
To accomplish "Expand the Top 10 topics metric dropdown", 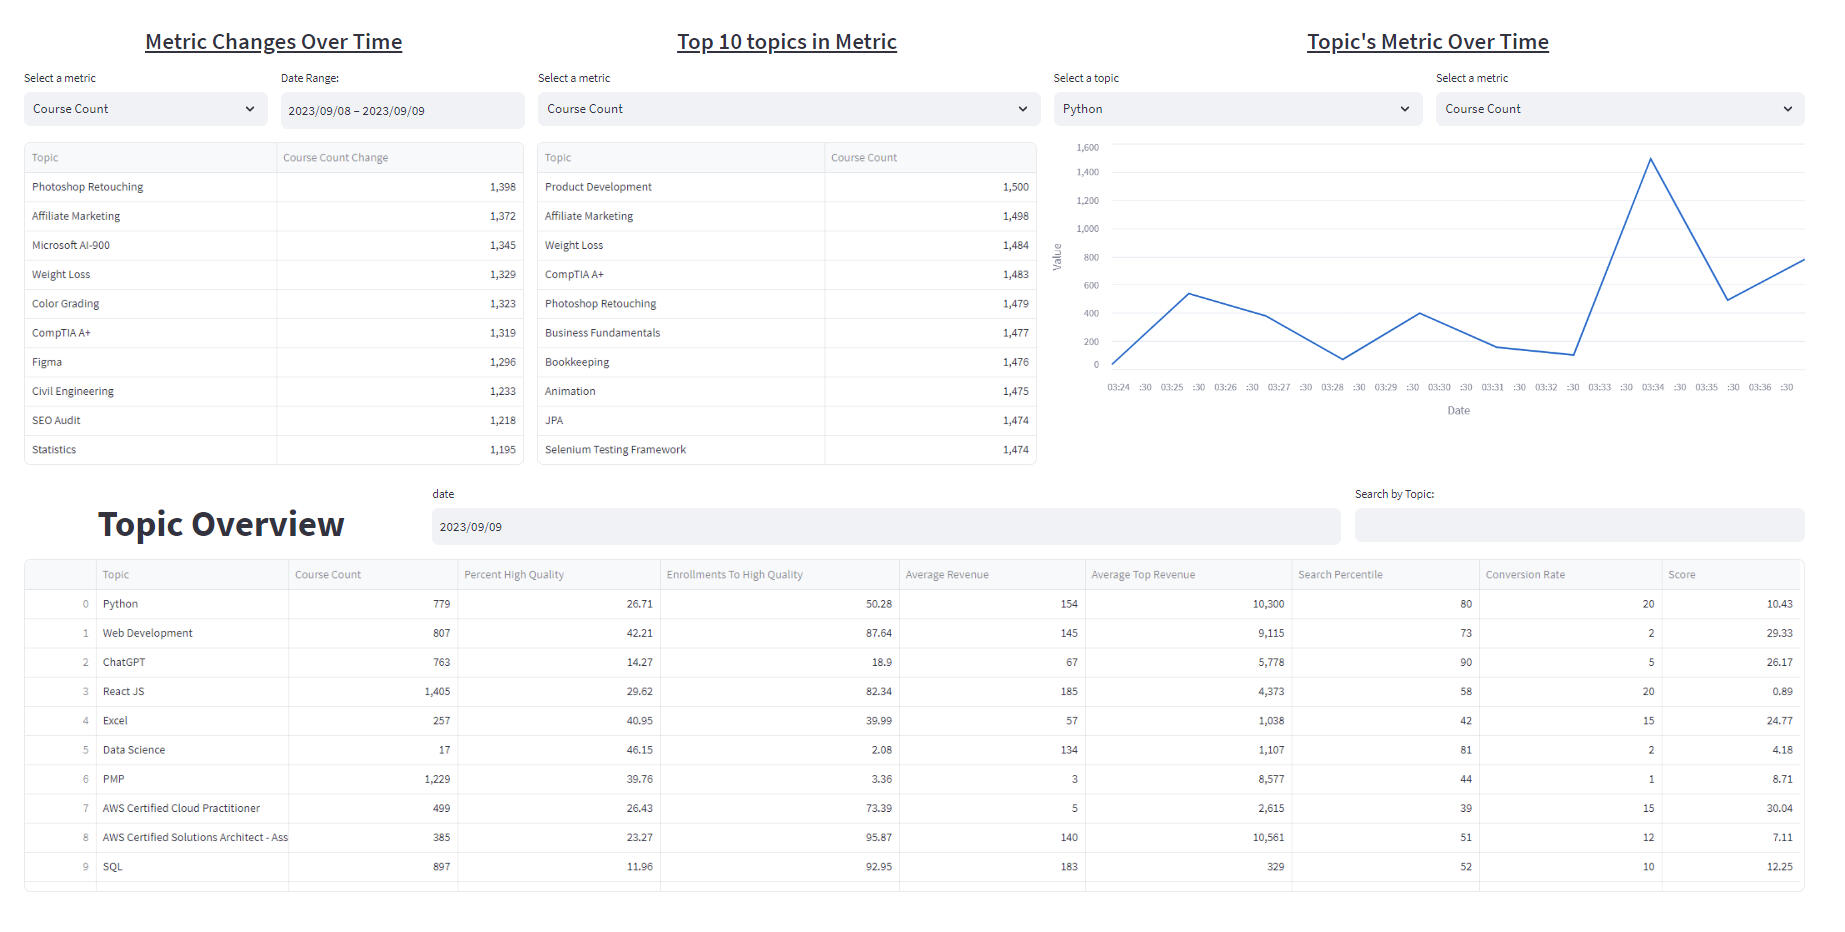I will (x=786, y=109).
